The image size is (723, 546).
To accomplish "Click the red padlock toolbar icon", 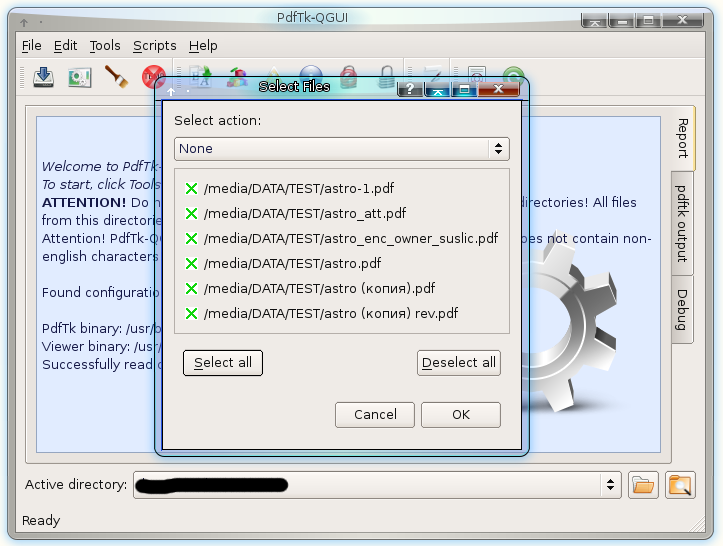I will pyautogui.click(x=349, y=77).
